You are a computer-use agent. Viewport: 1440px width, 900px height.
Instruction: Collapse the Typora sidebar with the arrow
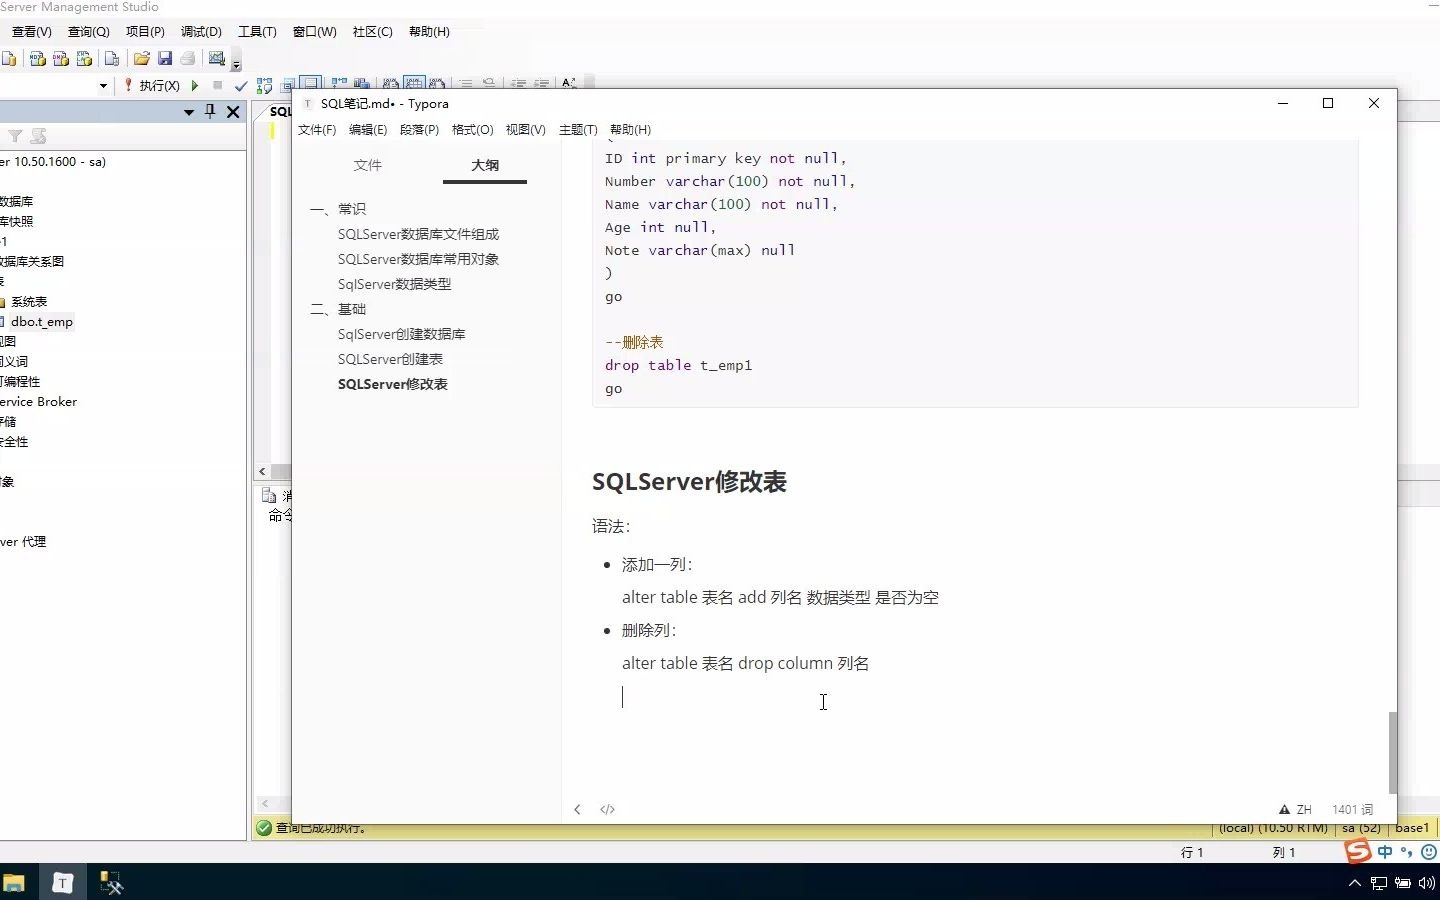click(x=577, y=809)
